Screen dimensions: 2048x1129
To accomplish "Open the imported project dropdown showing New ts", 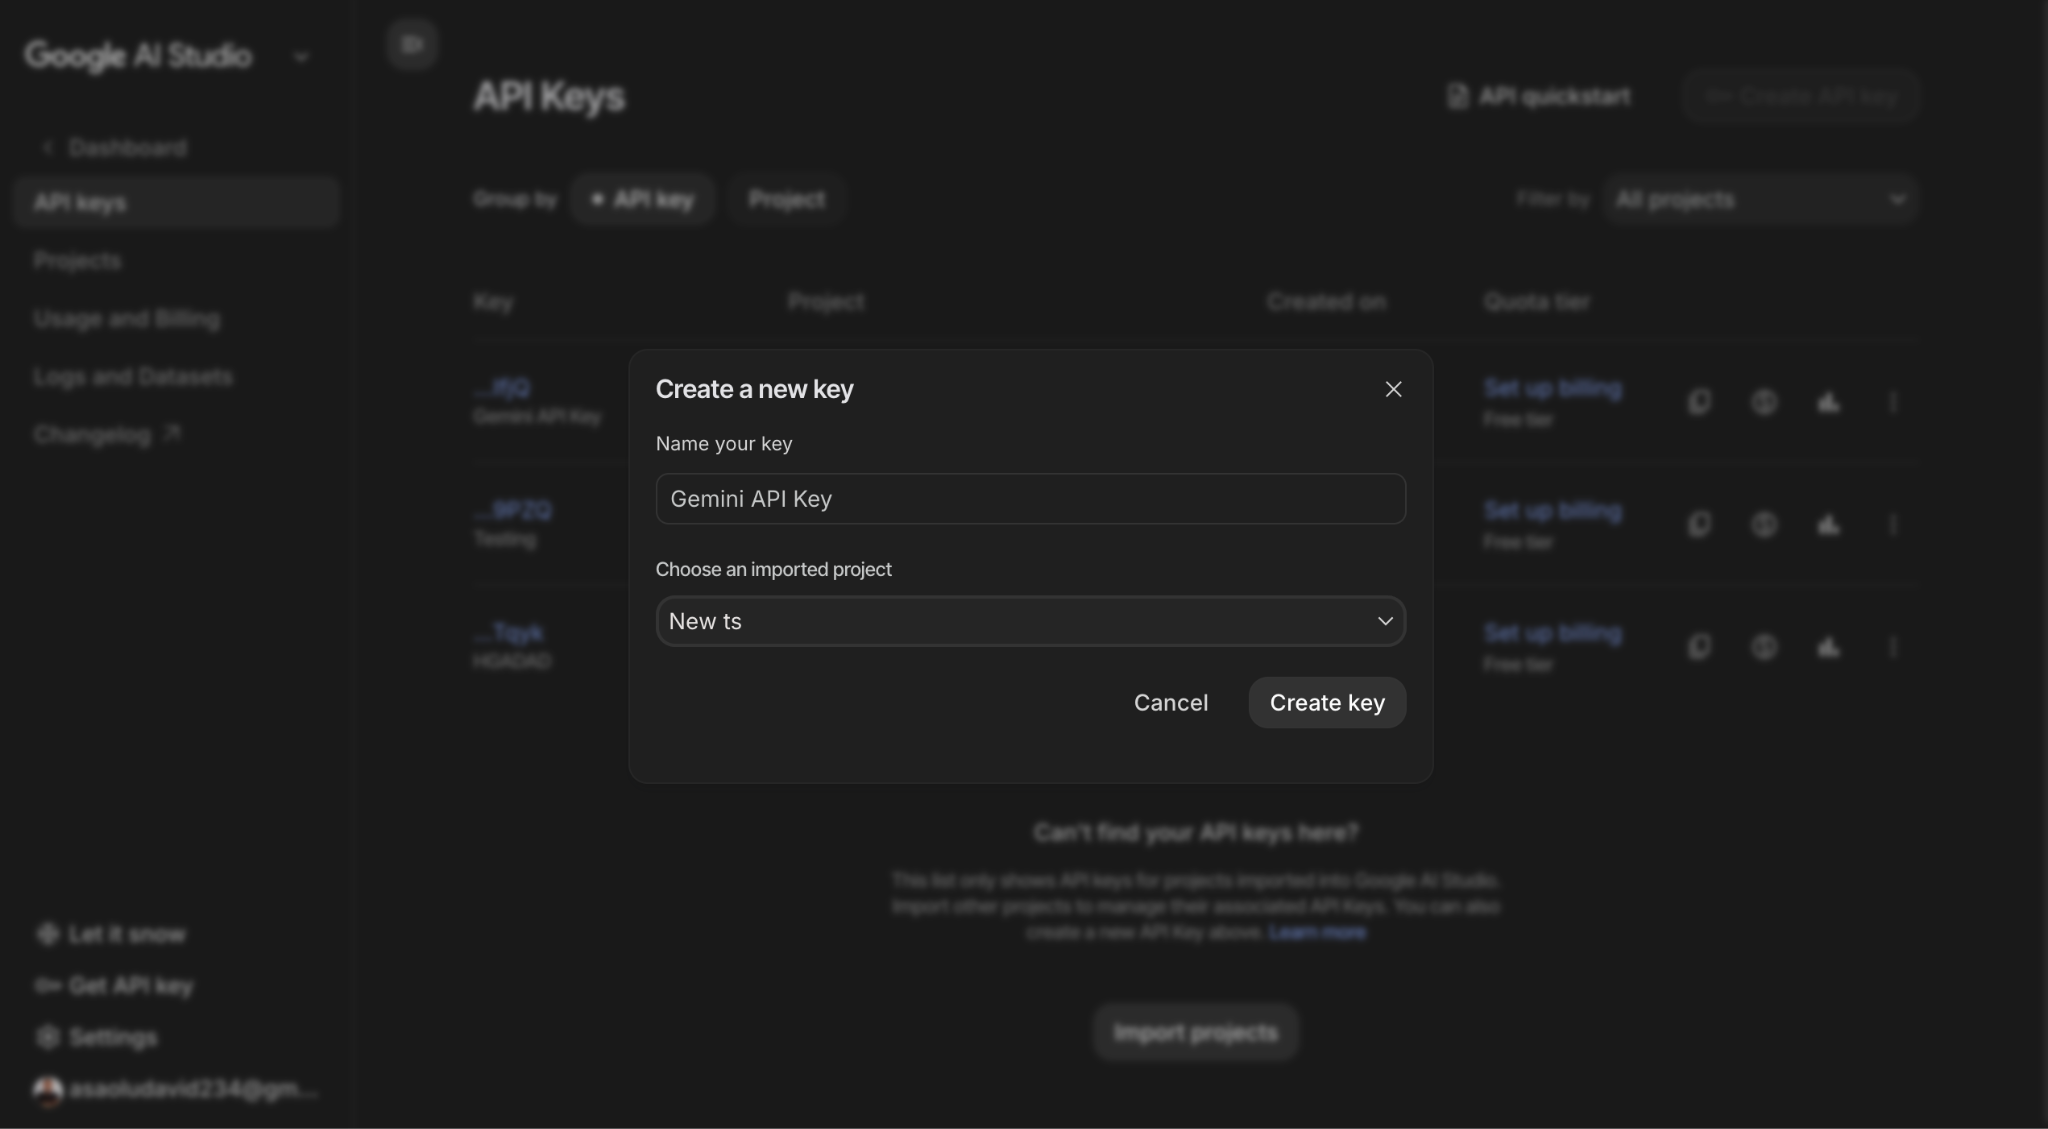I will tap(1030, 621).
